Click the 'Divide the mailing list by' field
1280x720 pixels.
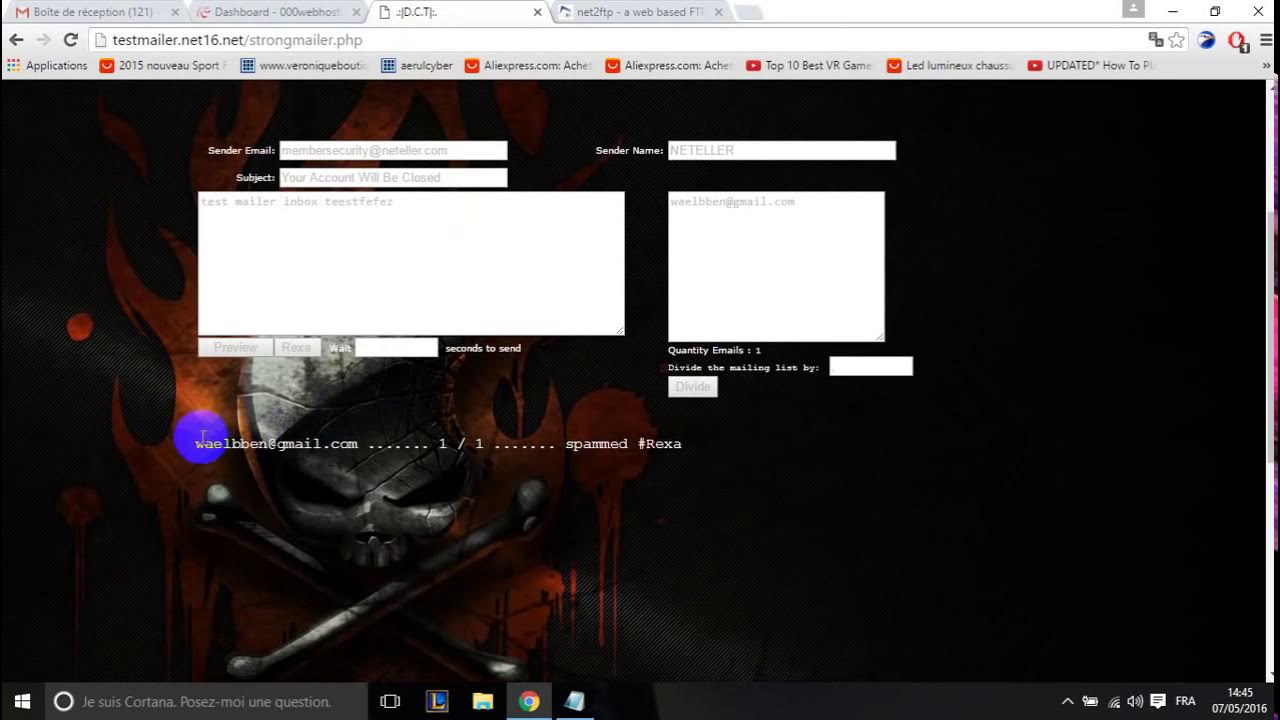[871, 366]
